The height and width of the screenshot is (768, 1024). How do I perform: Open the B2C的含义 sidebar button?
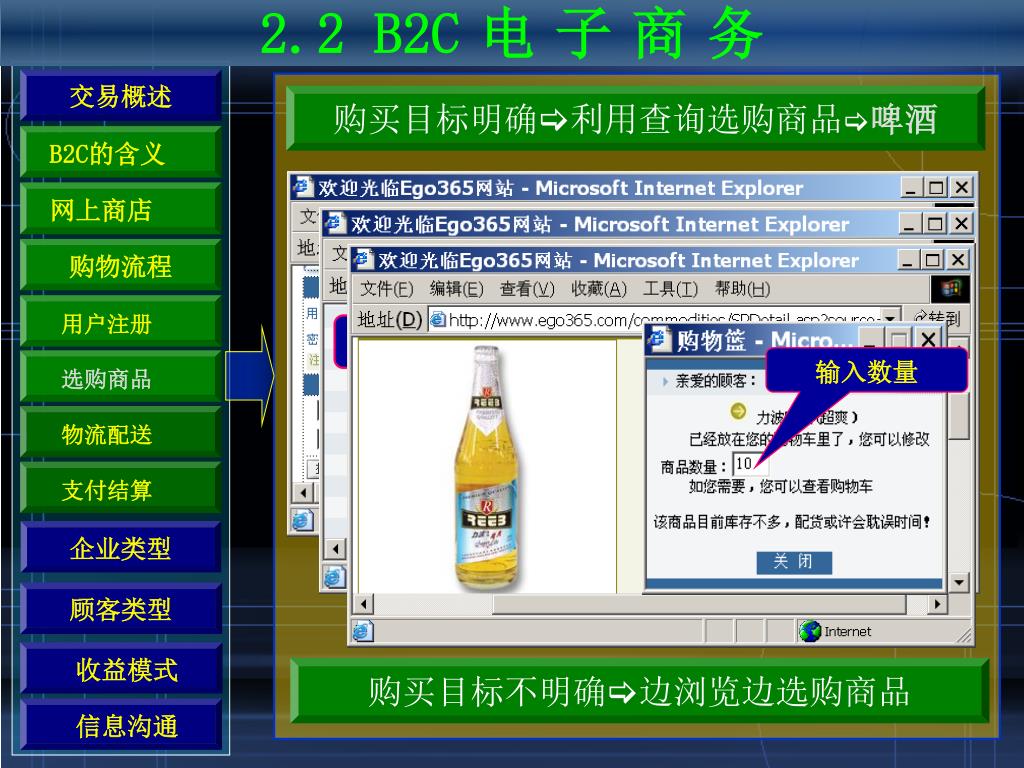pyautogui.click(x=121, y=154)
